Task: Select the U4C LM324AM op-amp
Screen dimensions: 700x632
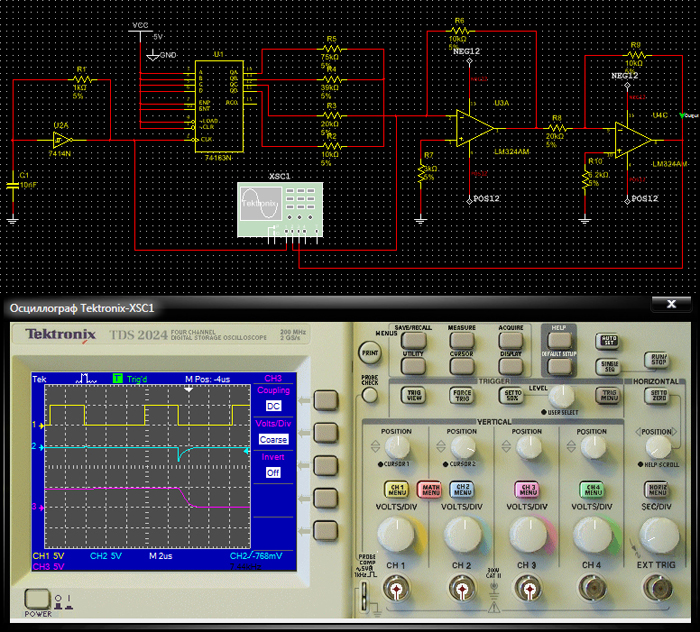Action: pyautogui.click(x=633, y=140)
